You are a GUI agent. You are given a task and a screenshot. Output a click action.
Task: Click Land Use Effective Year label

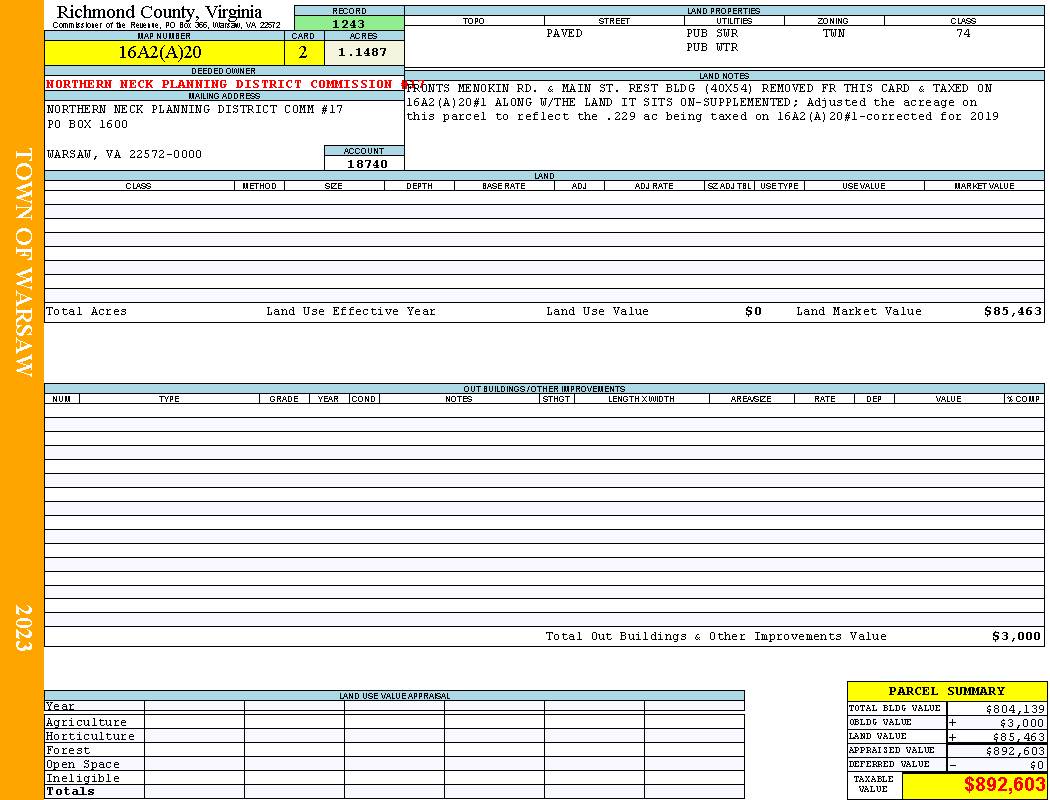click(x=351, y=311)
